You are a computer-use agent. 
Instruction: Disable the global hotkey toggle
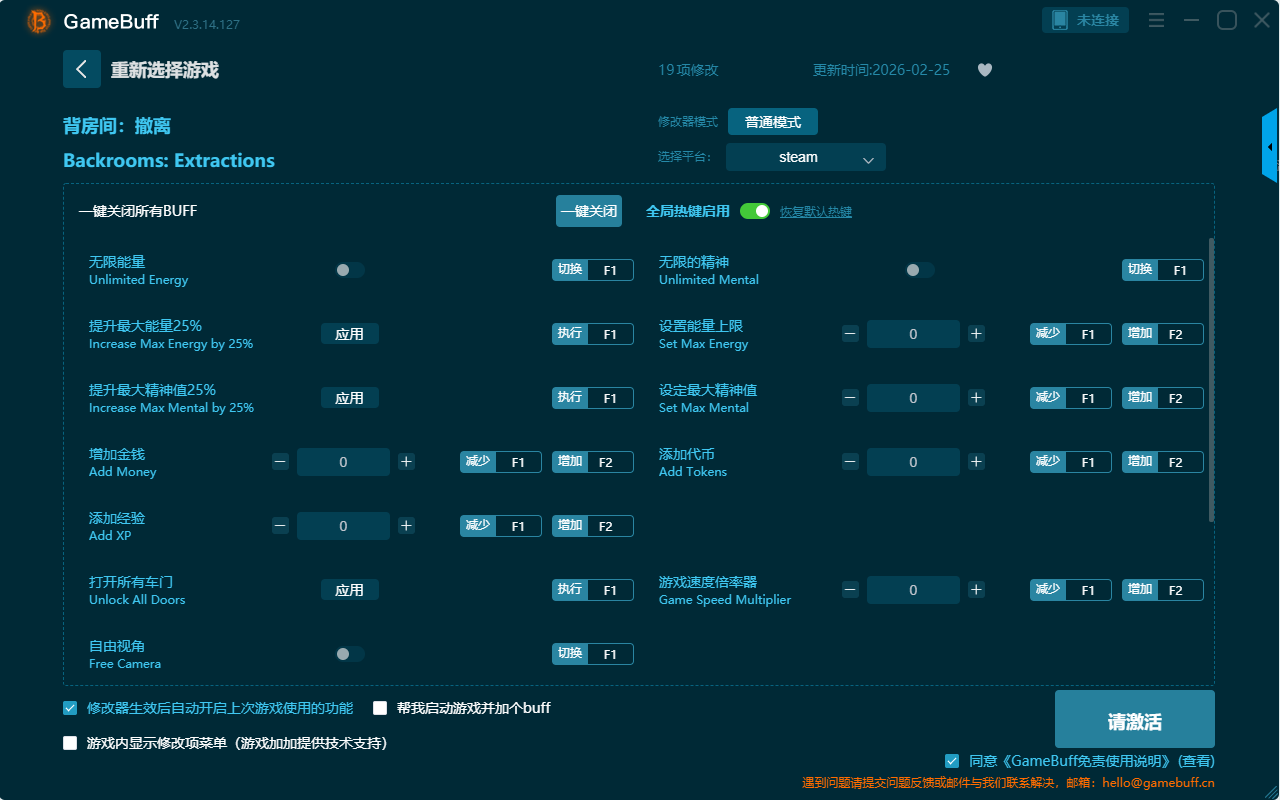pyautogui.click(x=755, y=211)
